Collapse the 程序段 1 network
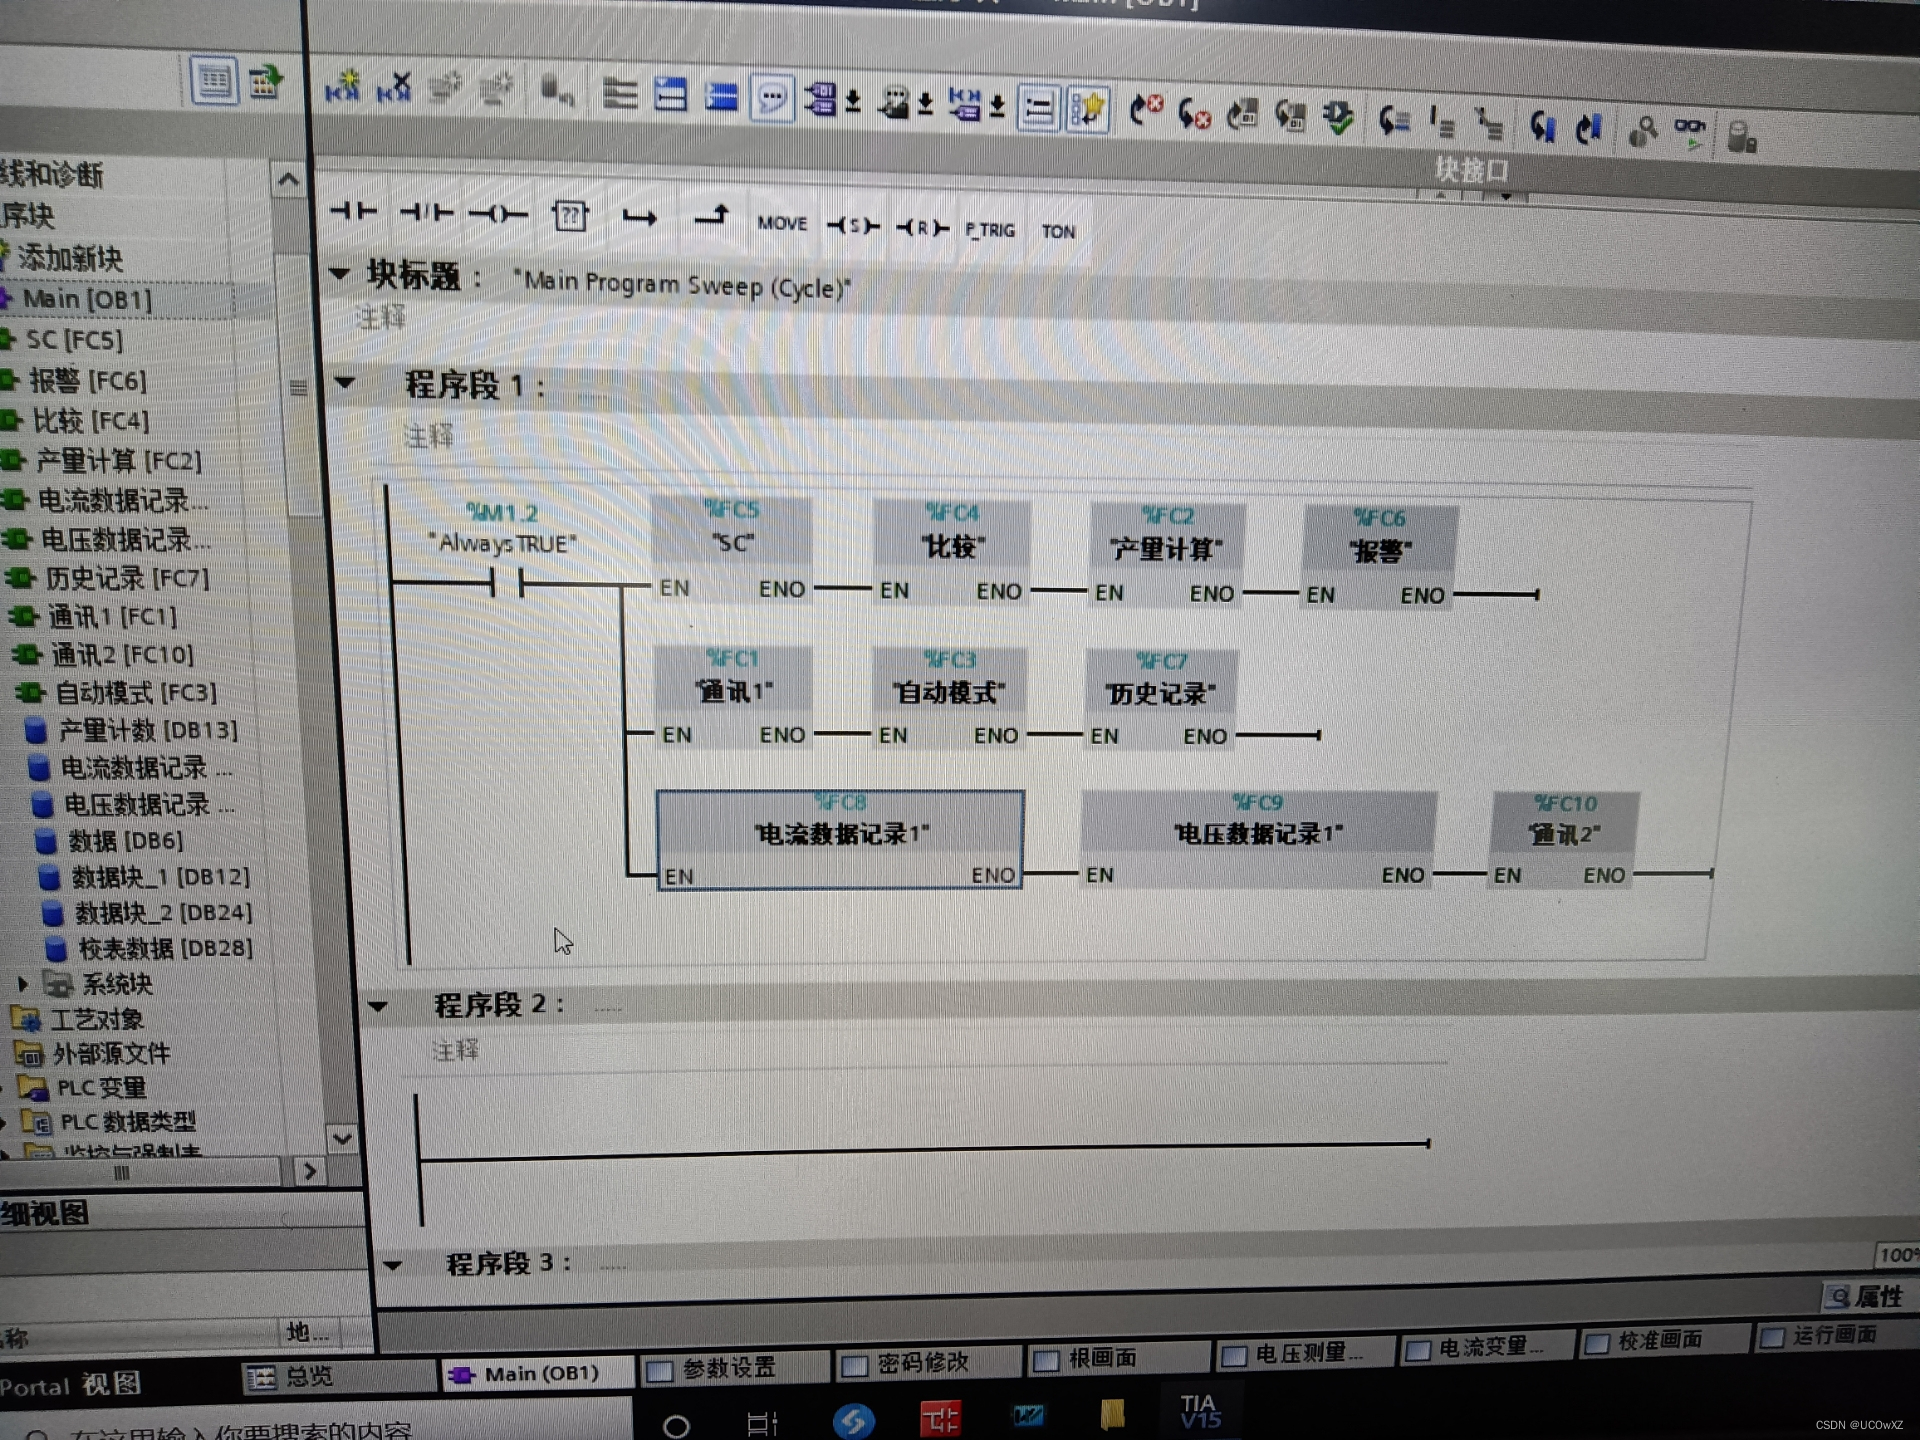 [x=345, y=382]
